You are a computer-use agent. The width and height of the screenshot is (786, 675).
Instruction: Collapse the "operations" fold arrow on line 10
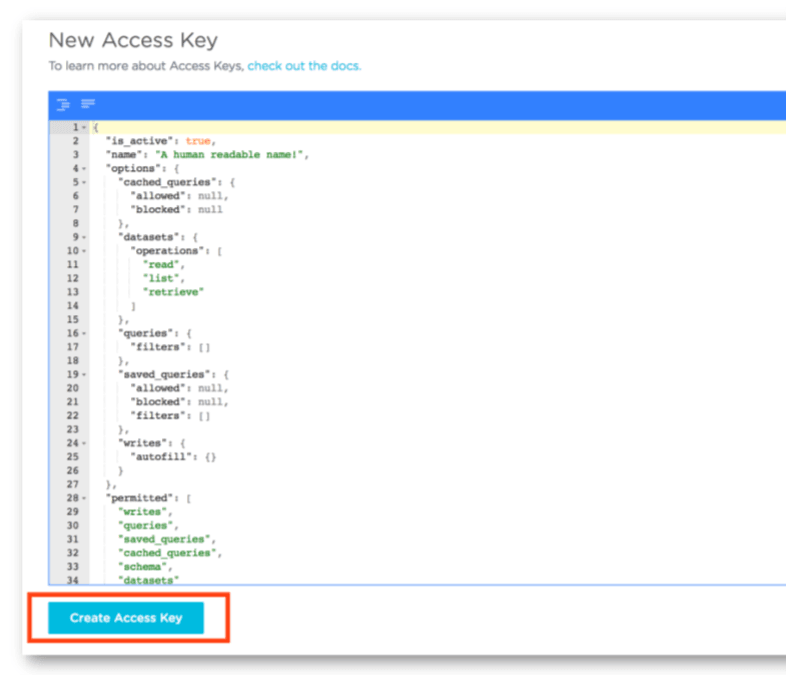point(84,251)
